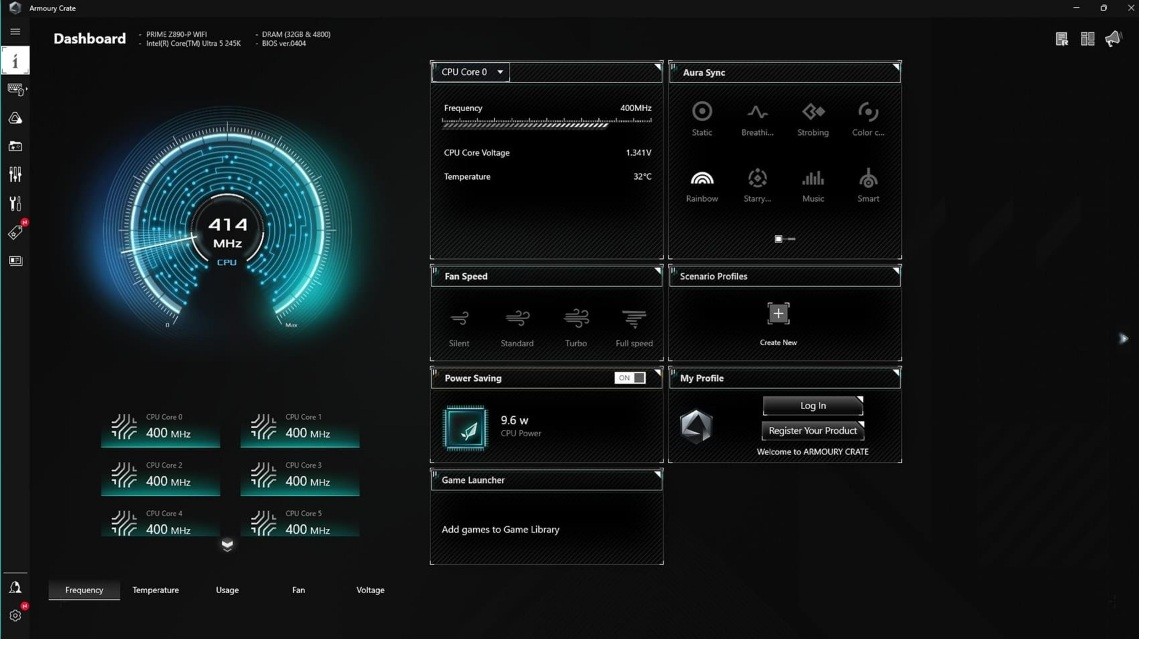
Task: Select the Color cycle lighting effect
Action: pyautogui.click(x=868, y=120)
